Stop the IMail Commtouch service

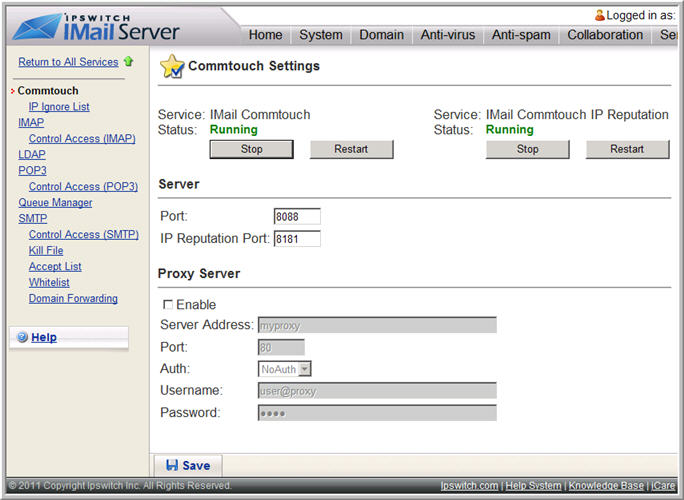click(x=251, y=149)
